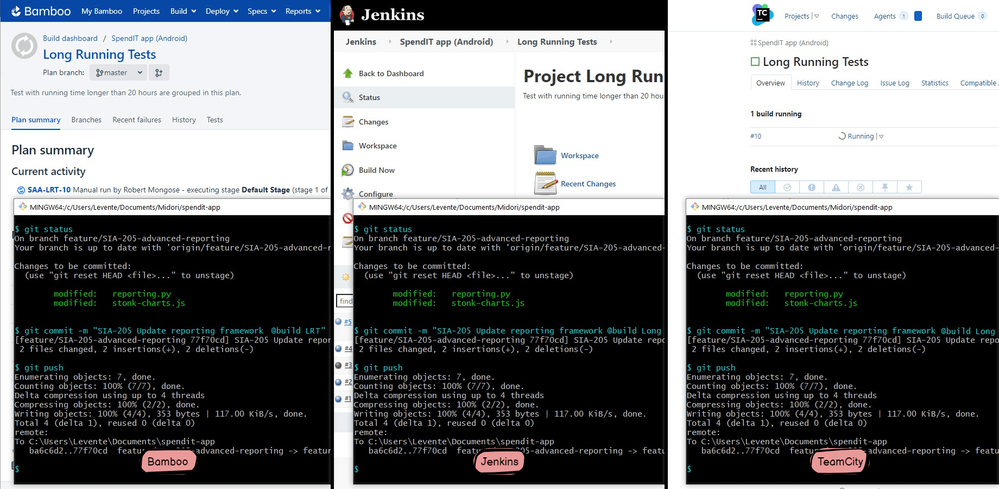Expand the Deploy dropdown in Bamboo
Image resolution: width=999 pixels, height=489 pixels.
click(222, 11)
